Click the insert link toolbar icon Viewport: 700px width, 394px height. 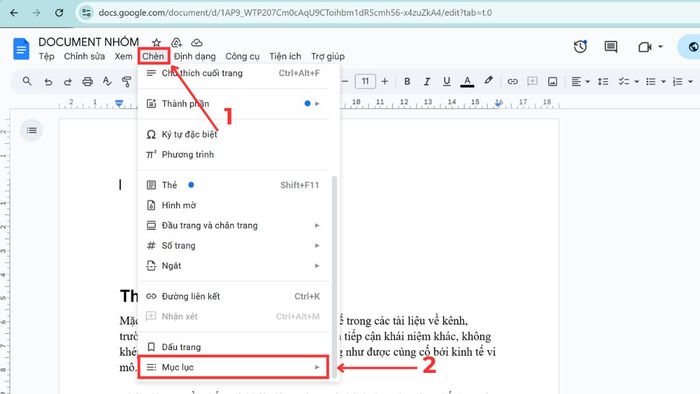pyautogui.click(x=512, y=82)
